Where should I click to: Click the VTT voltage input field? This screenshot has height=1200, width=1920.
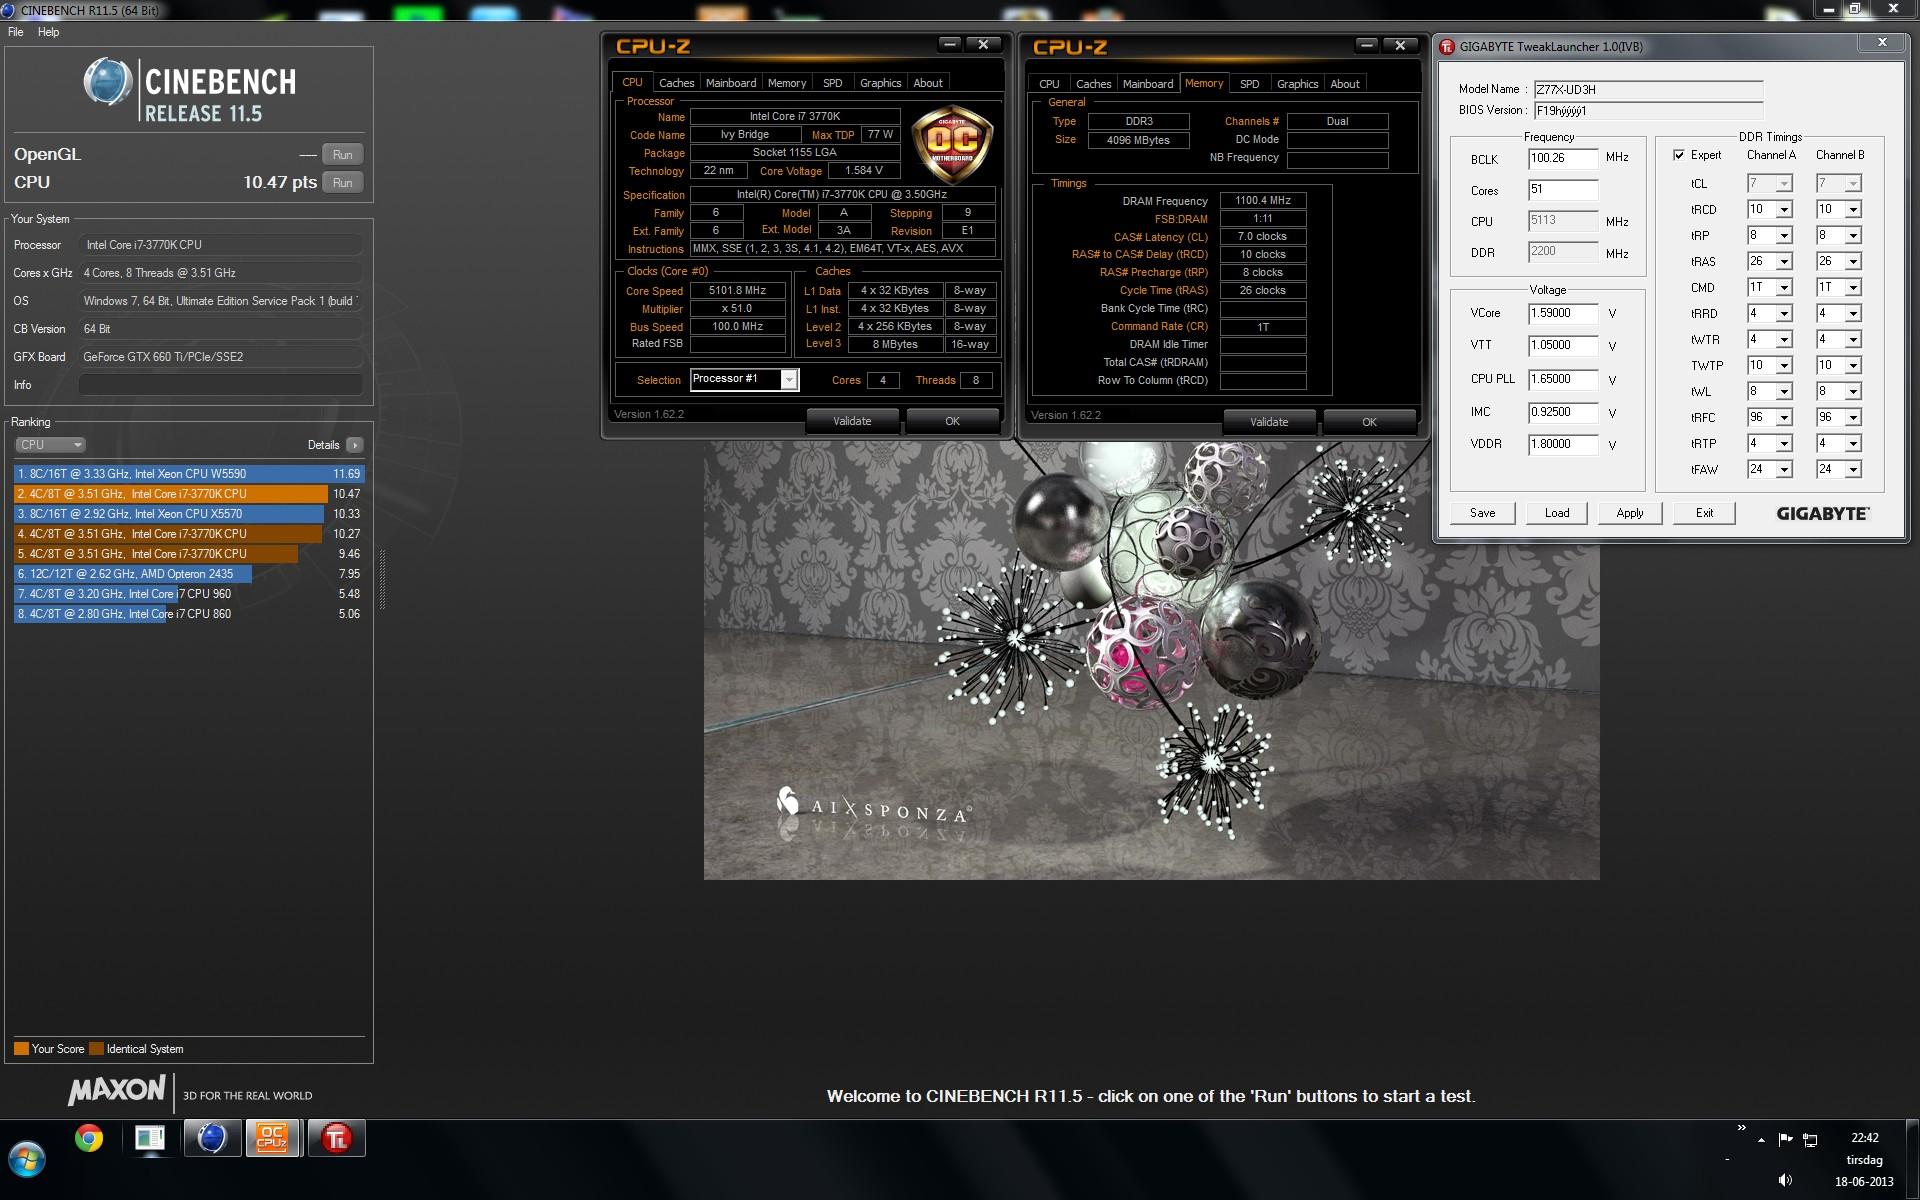(1563, 346)
